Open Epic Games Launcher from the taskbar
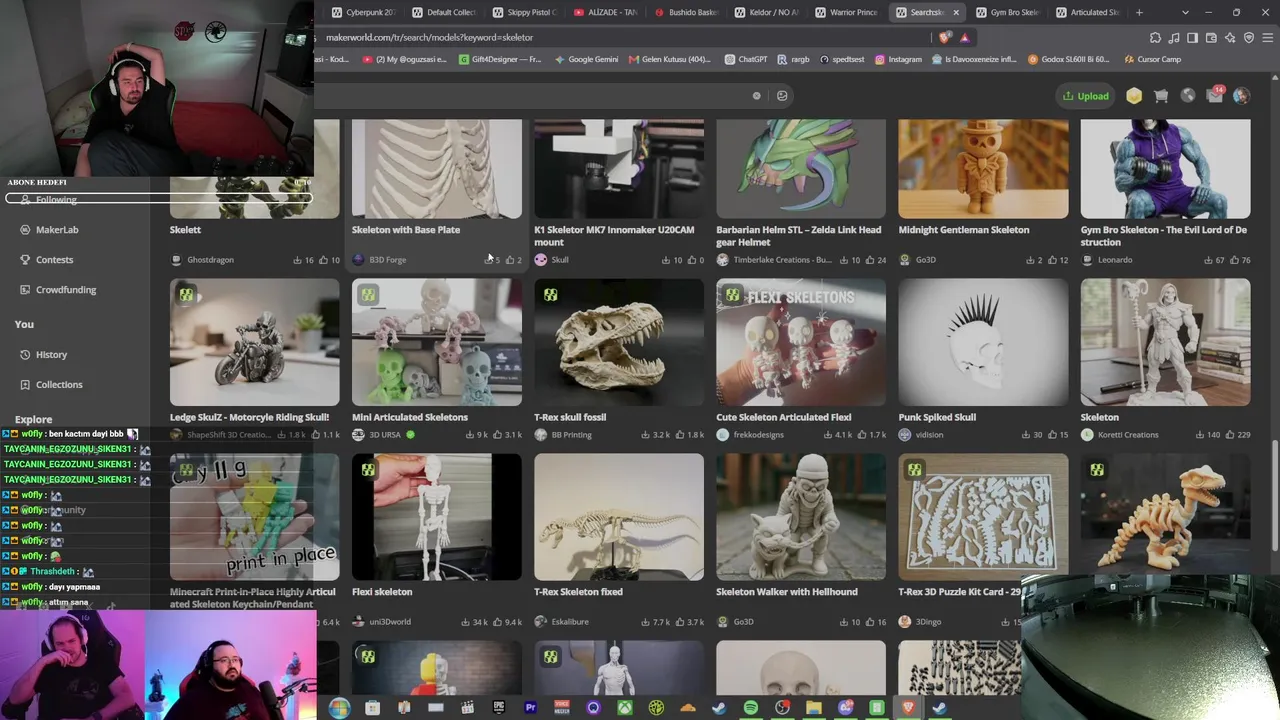Viewport: 1280px width, 720px height. [x=499, y=708]
